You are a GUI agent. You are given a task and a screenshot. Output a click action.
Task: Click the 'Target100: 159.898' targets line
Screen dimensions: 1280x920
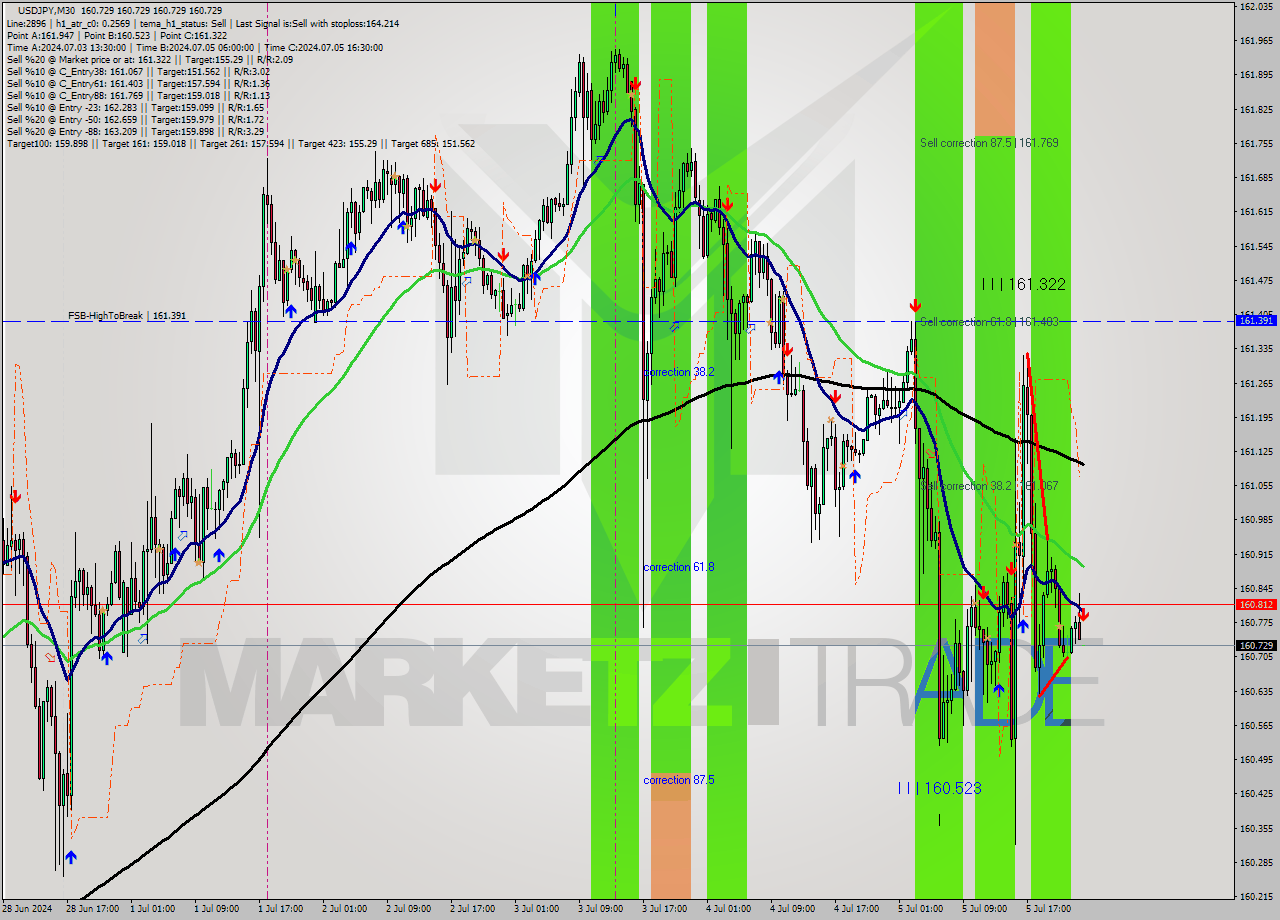point(240,144)
